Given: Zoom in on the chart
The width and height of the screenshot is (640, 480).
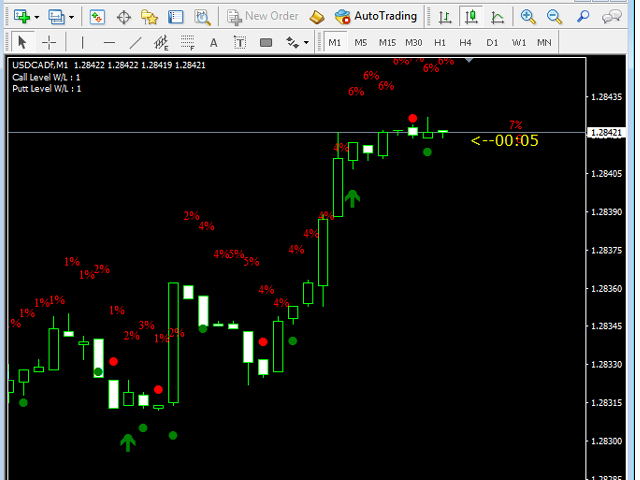Looking at the screenshot, I should [x=528, y=16].
